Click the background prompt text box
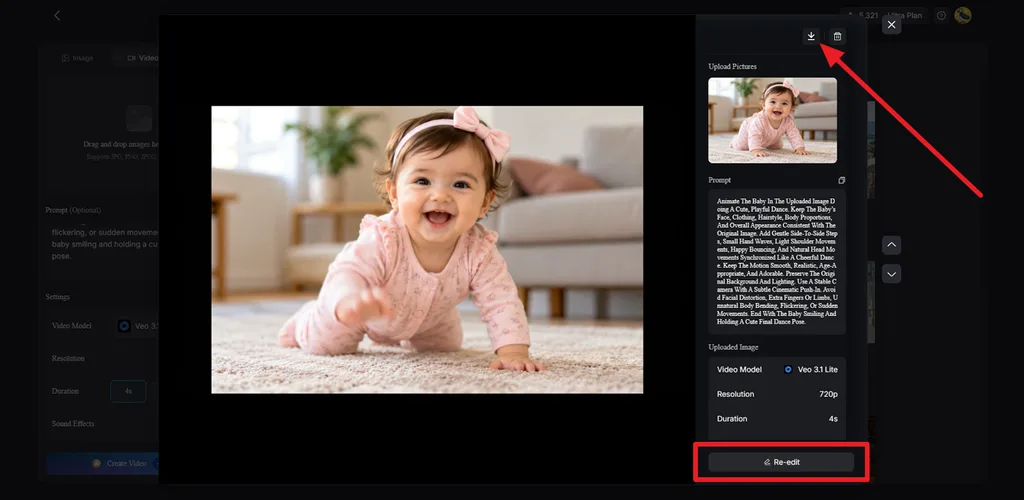The width and height of the screenshot is (1024, 500). pyautogui.click(x=103, y=244)
